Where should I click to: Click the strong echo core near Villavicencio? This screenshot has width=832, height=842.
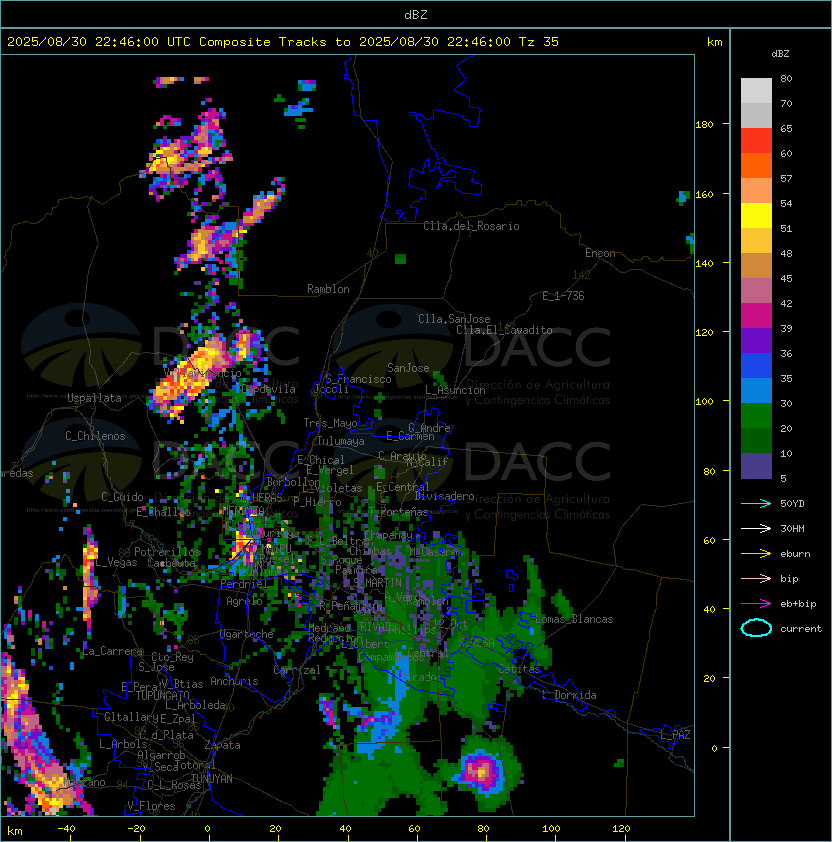[x=188, y=376]
